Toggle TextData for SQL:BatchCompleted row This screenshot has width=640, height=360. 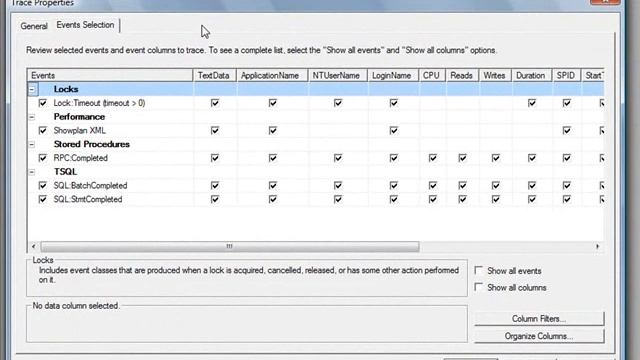point(215,186)
